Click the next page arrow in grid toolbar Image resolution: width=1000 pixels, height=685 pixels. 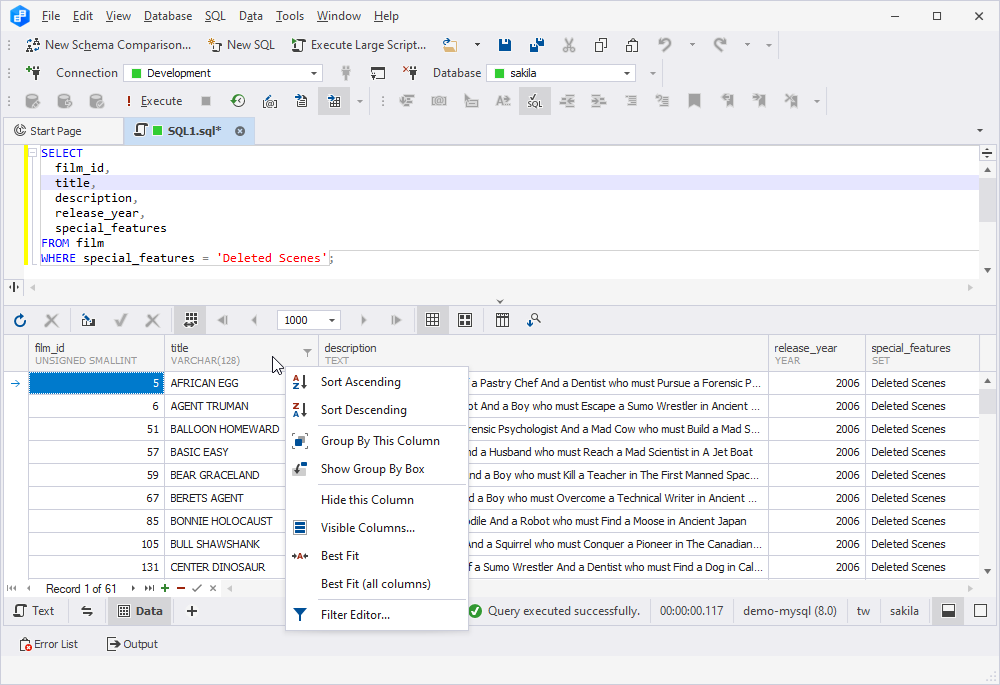364,320
